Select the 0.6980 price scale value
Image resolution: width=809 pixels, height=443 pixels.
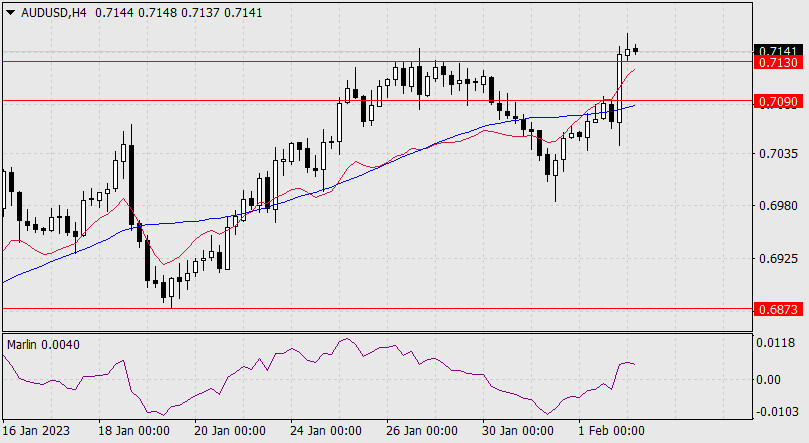pyautogui.click(x=778, y=206)
